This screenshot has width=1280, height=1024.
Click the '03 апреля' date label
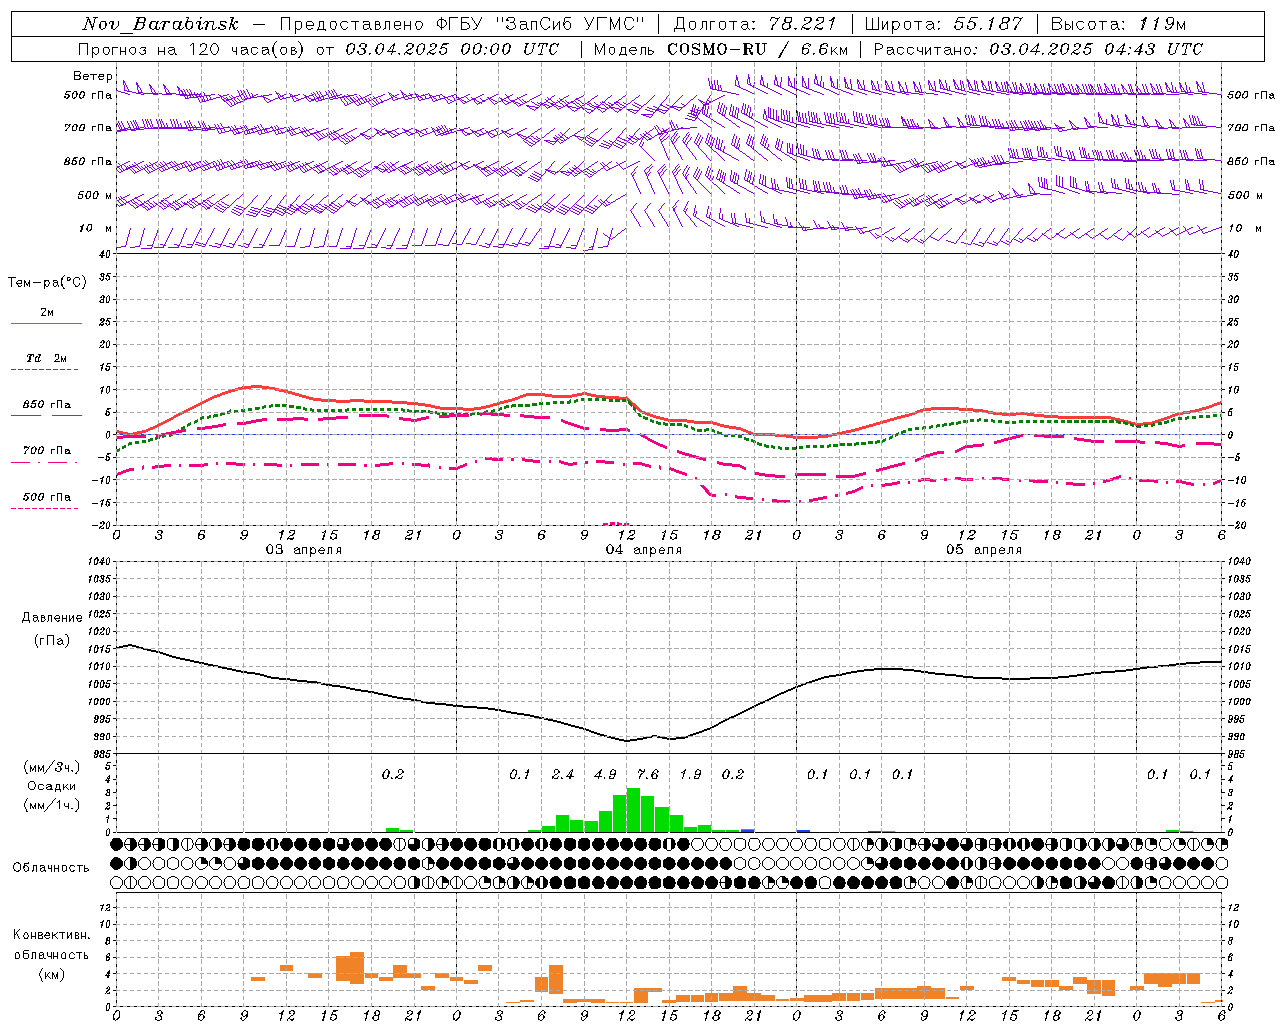[303, 550]
